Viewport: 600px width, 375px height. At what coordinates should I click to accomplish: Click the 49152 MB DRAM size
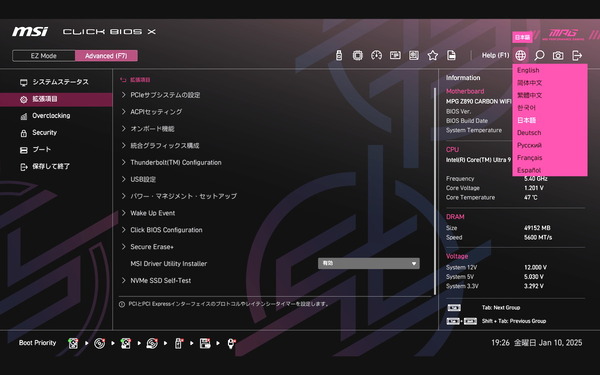(x=537, y=228)
